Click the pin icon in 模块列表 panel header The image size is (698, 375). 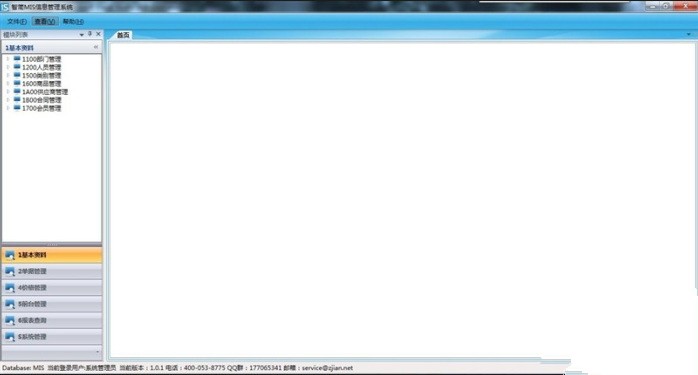click(x=90, y=34)
